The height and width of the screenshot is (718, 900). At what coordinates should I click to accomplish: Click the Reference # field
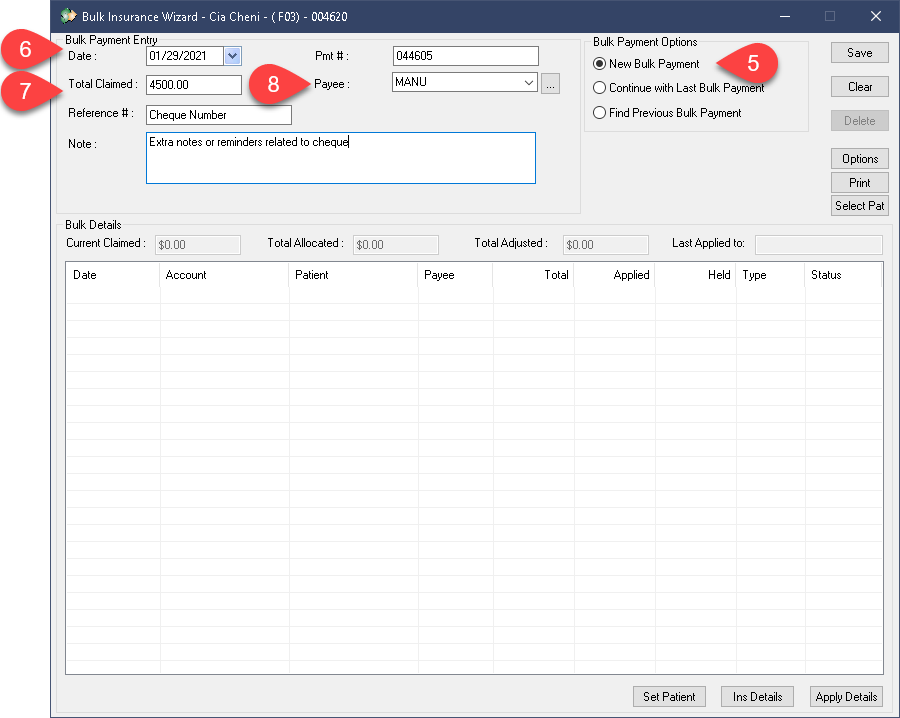tap(219, 115)
